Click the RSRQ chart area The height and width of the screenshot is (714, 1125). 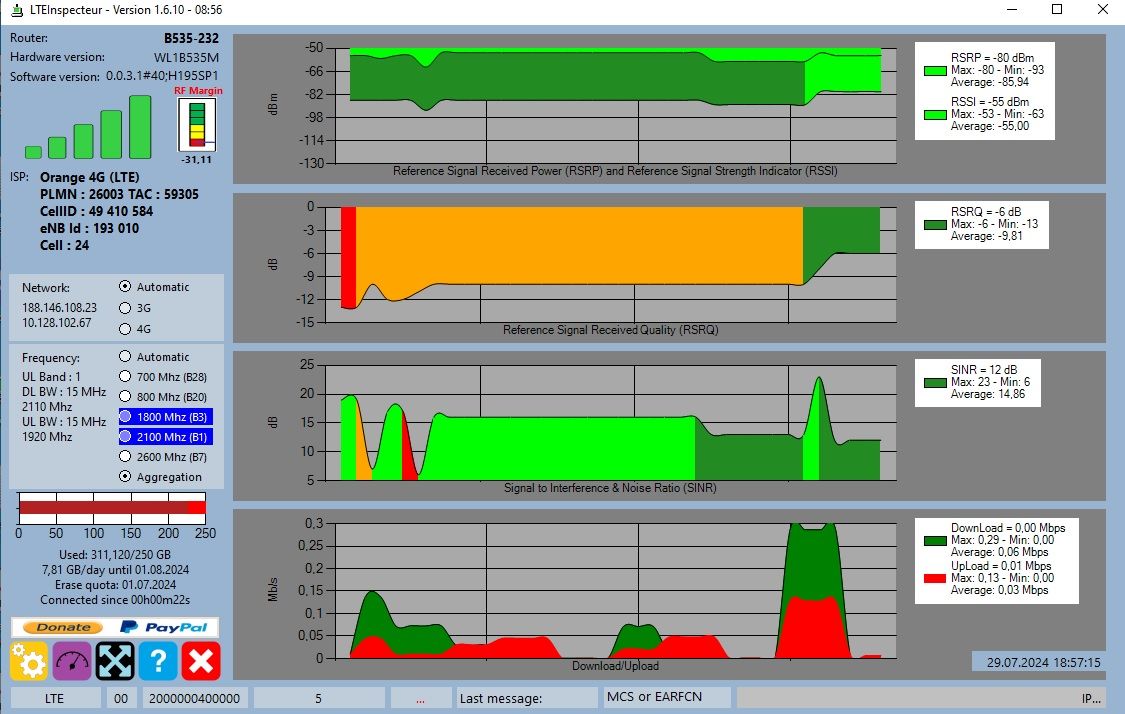(x=611, y=264)
